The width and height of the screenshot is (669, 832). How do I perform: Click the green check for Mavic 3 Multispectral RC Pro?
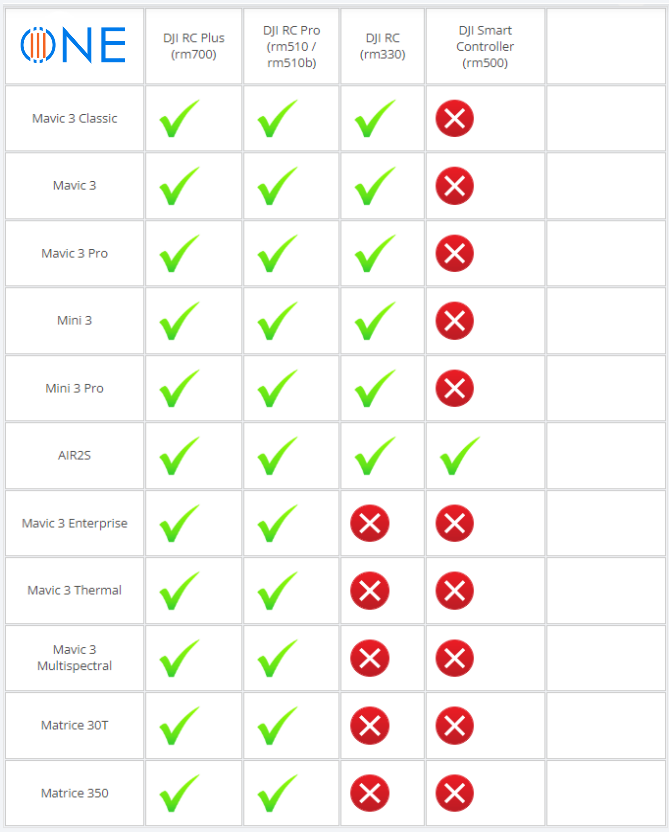click(x=277, y=658)
